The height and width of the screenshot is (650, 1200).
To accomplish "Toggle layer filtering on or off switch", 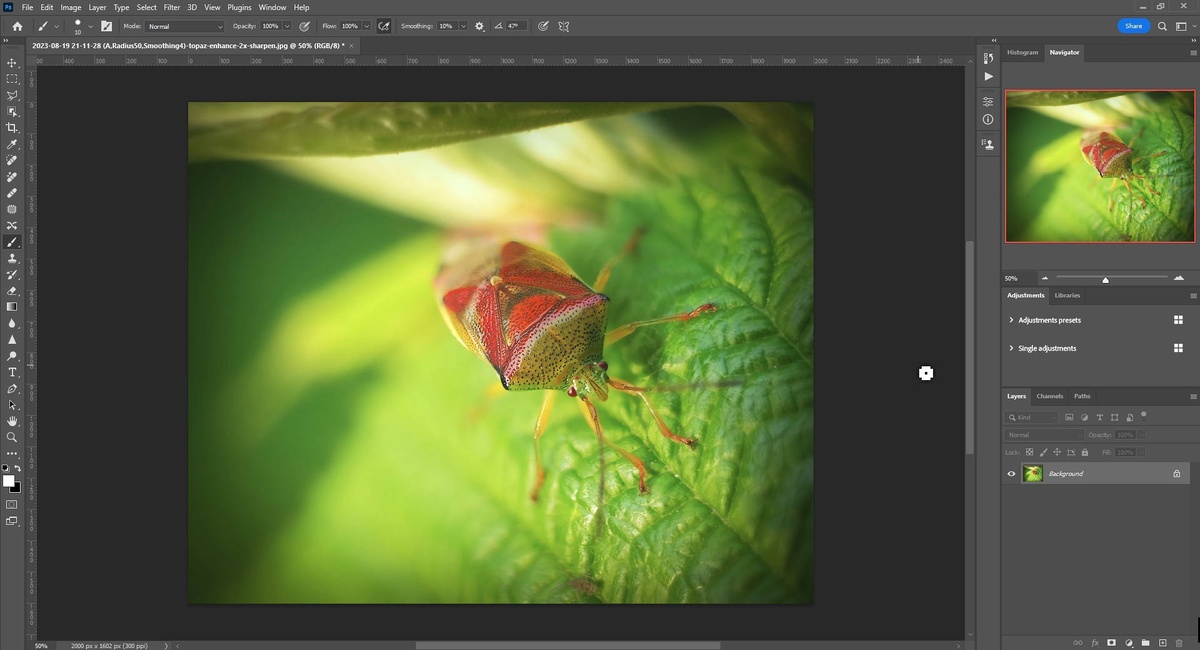I will pos(1143,415).
